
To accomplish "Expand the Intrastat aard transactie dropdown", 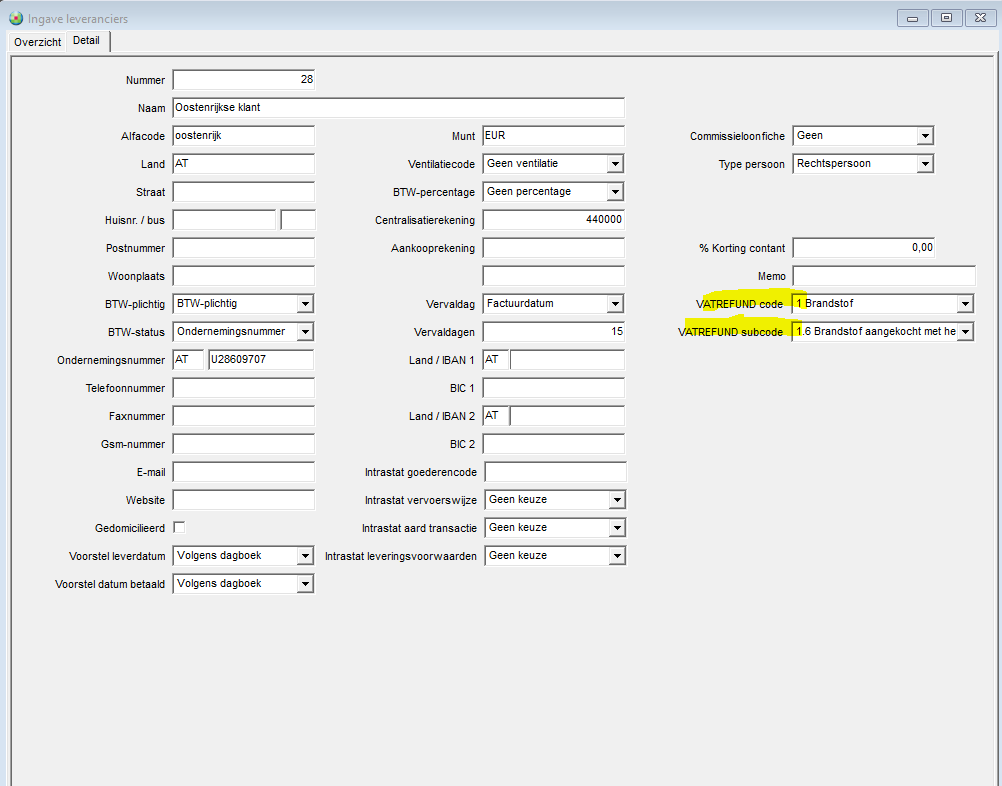I will tap(617, 528).
